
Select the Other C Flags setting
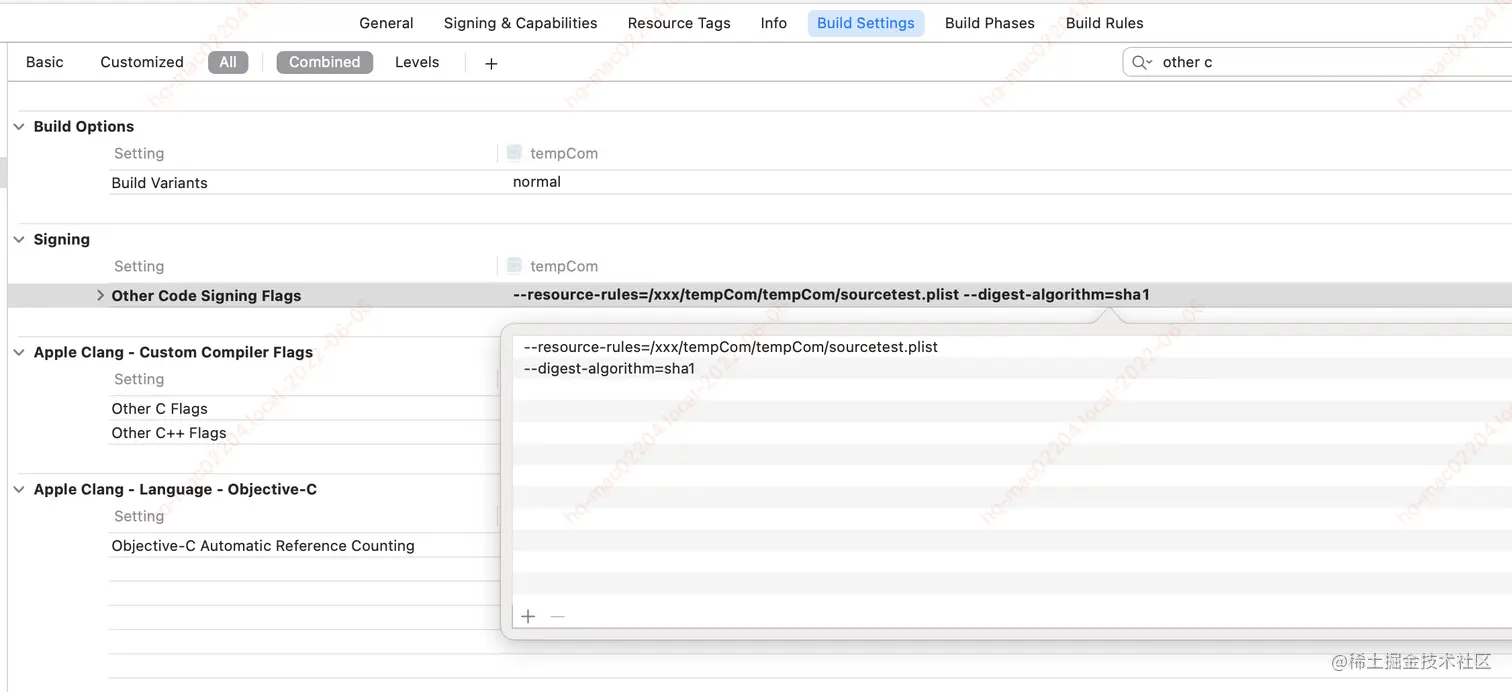[160, 409]
